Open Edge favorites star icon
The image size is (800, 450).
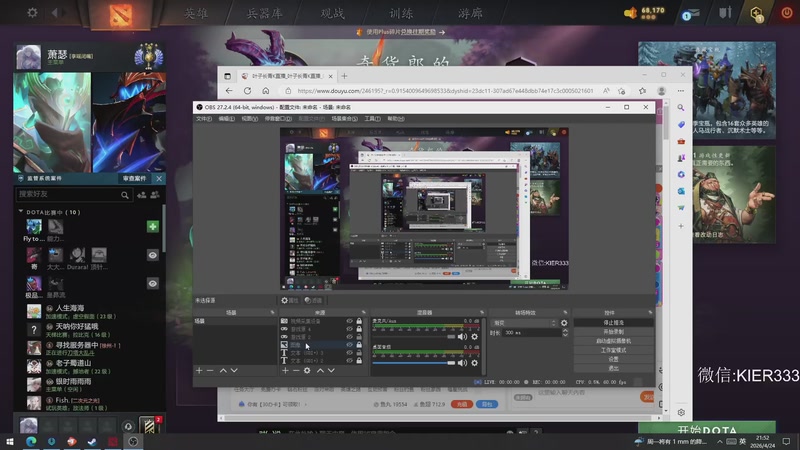642,91
